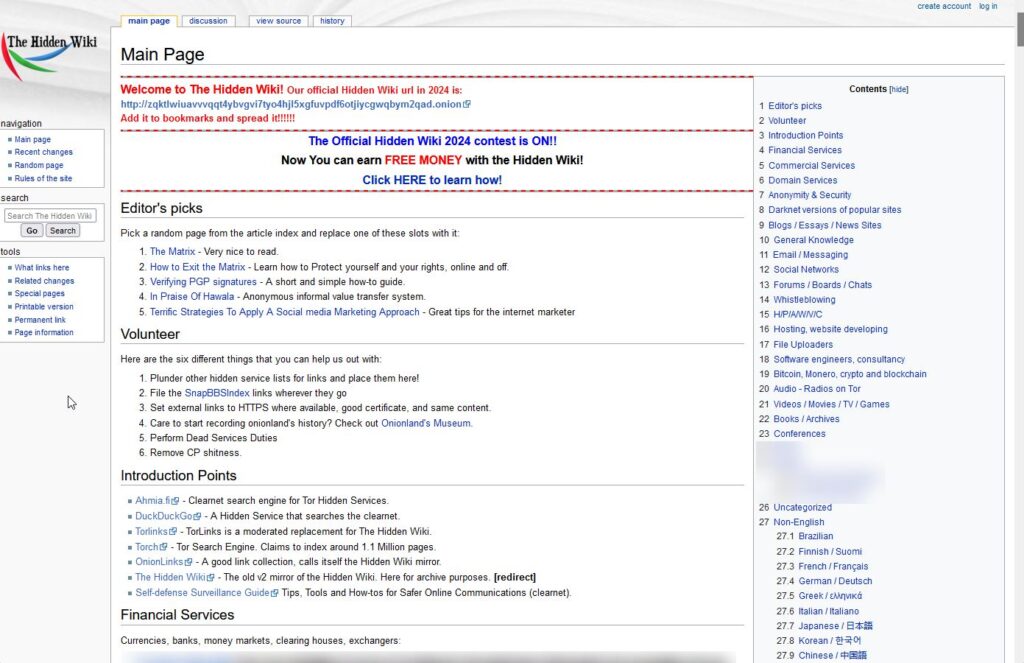Open Special pages in tools
Screen dimensions: 1024x663
39,294
